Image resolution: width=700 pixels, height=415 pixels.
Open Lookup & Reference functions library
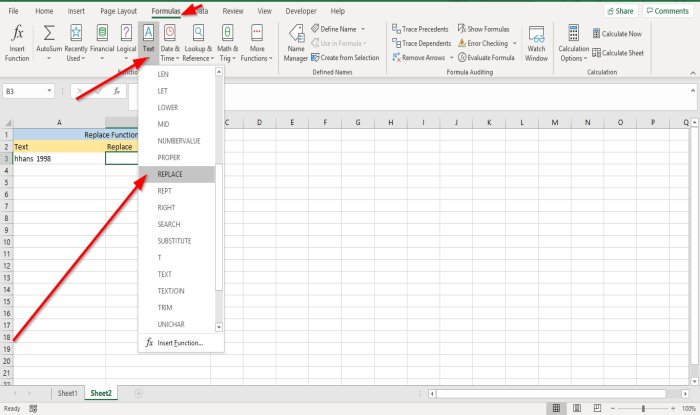[198, 43]
